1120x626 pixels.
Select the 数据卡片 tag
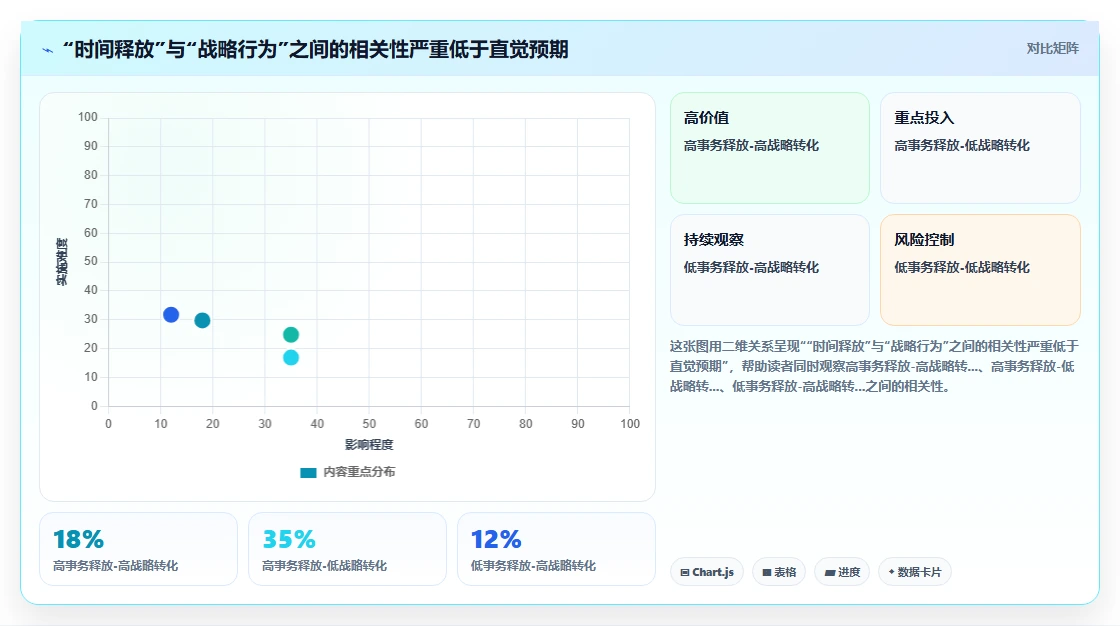(914, 572)
